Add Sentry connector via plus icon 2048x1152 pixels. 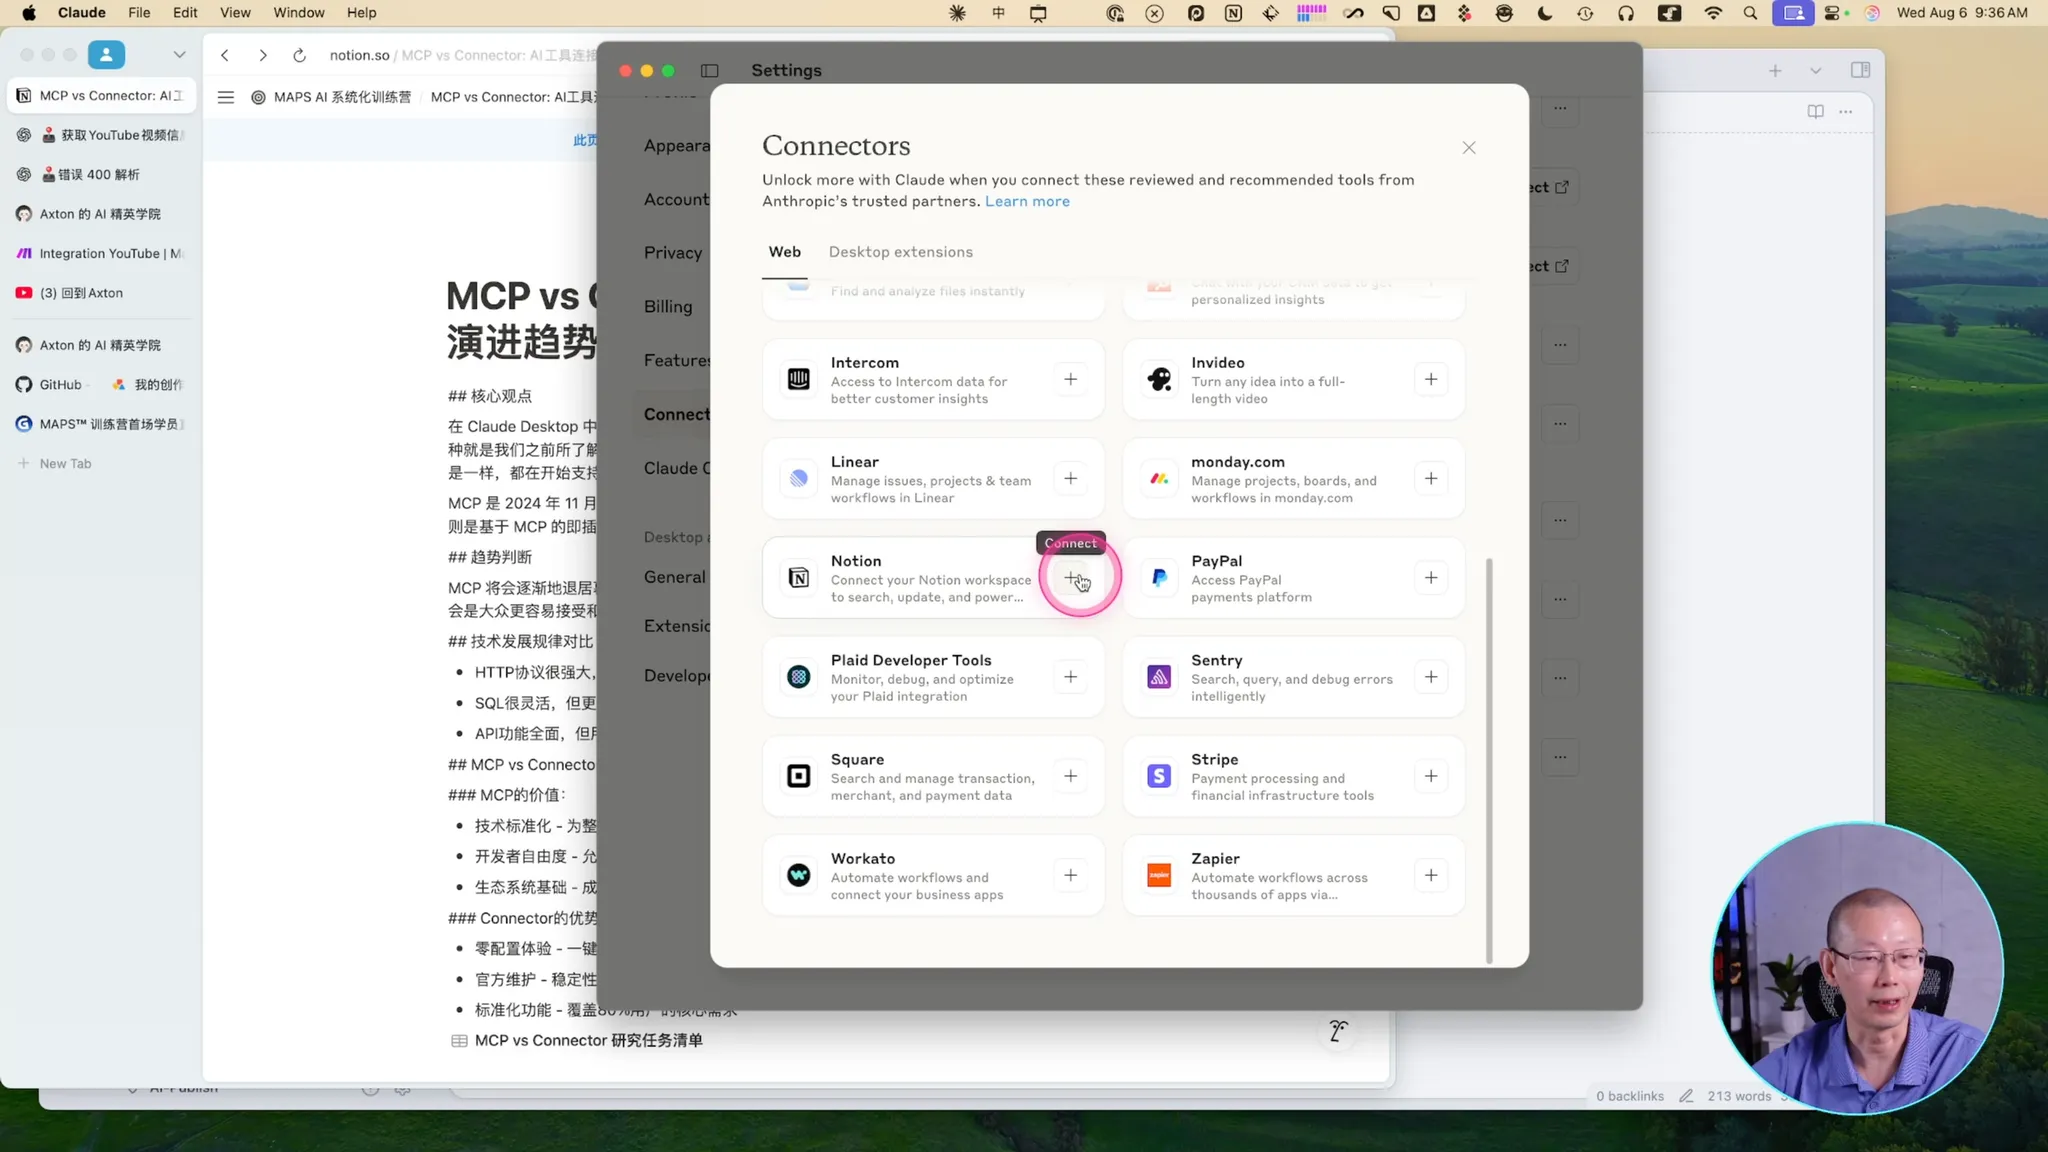(1431, 677)
